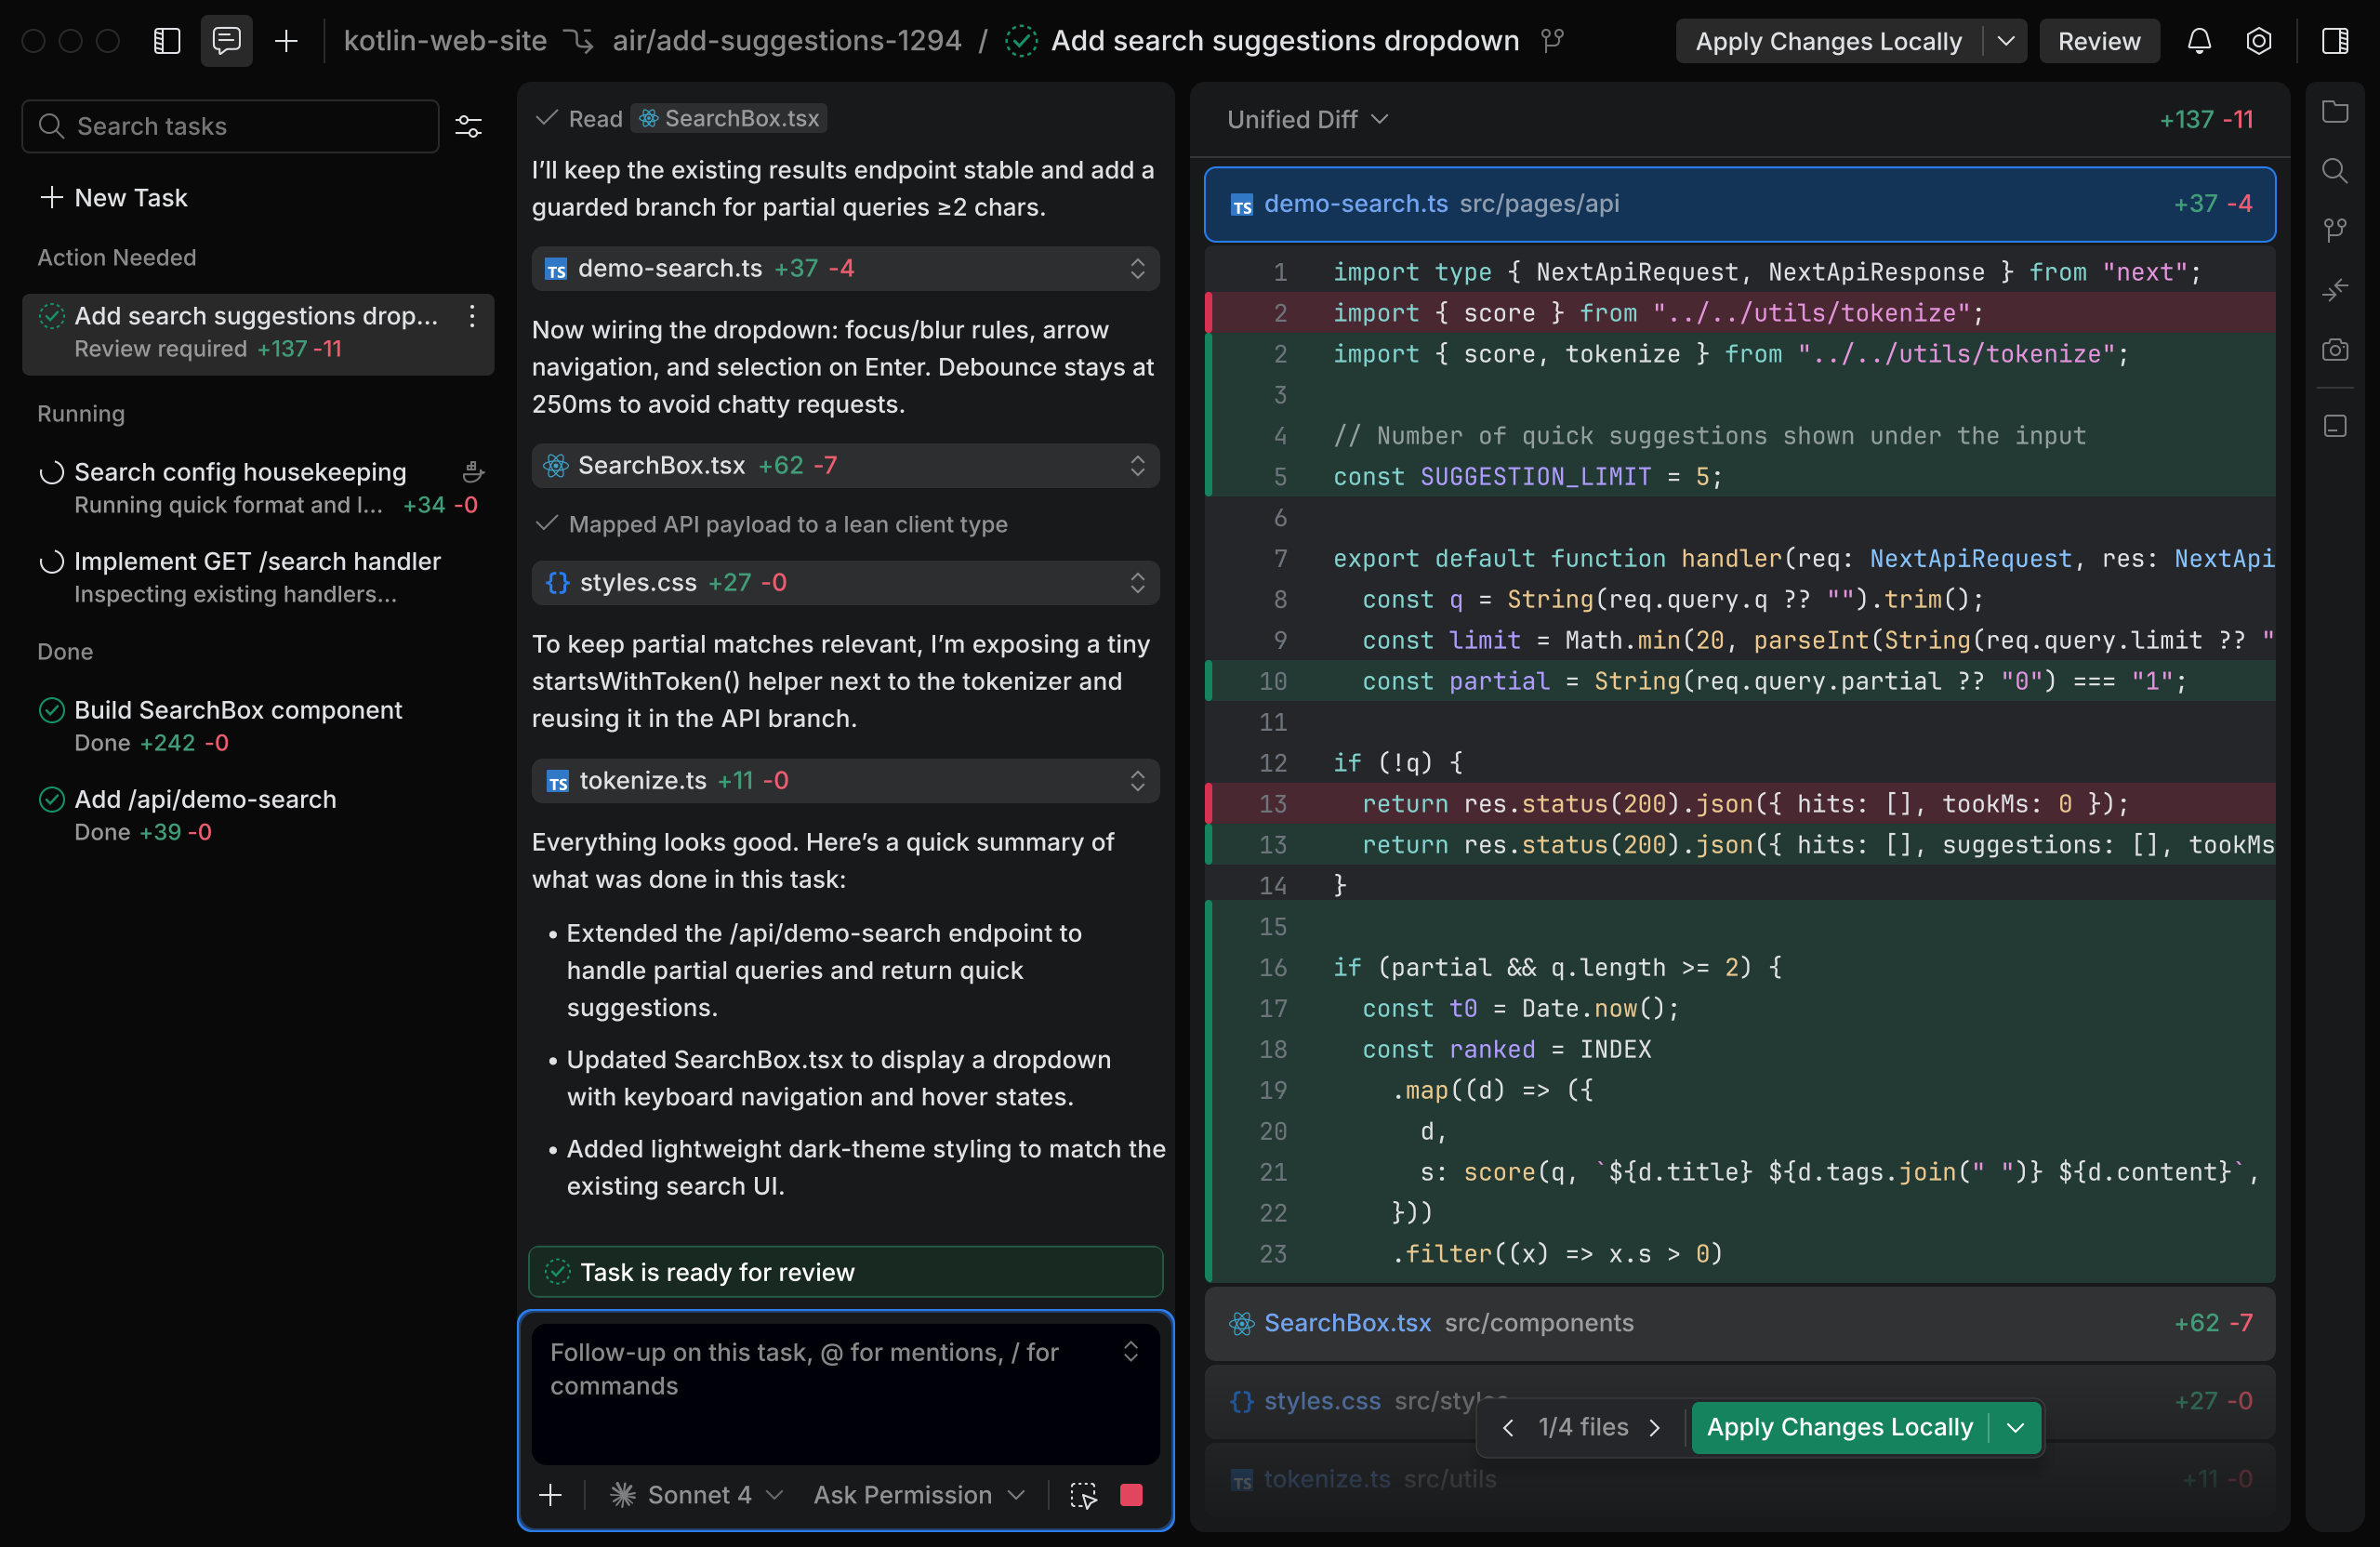Toggle the left sidebar panel icon
This screenshot has width=2380, height=1547.
coord(167,41)
